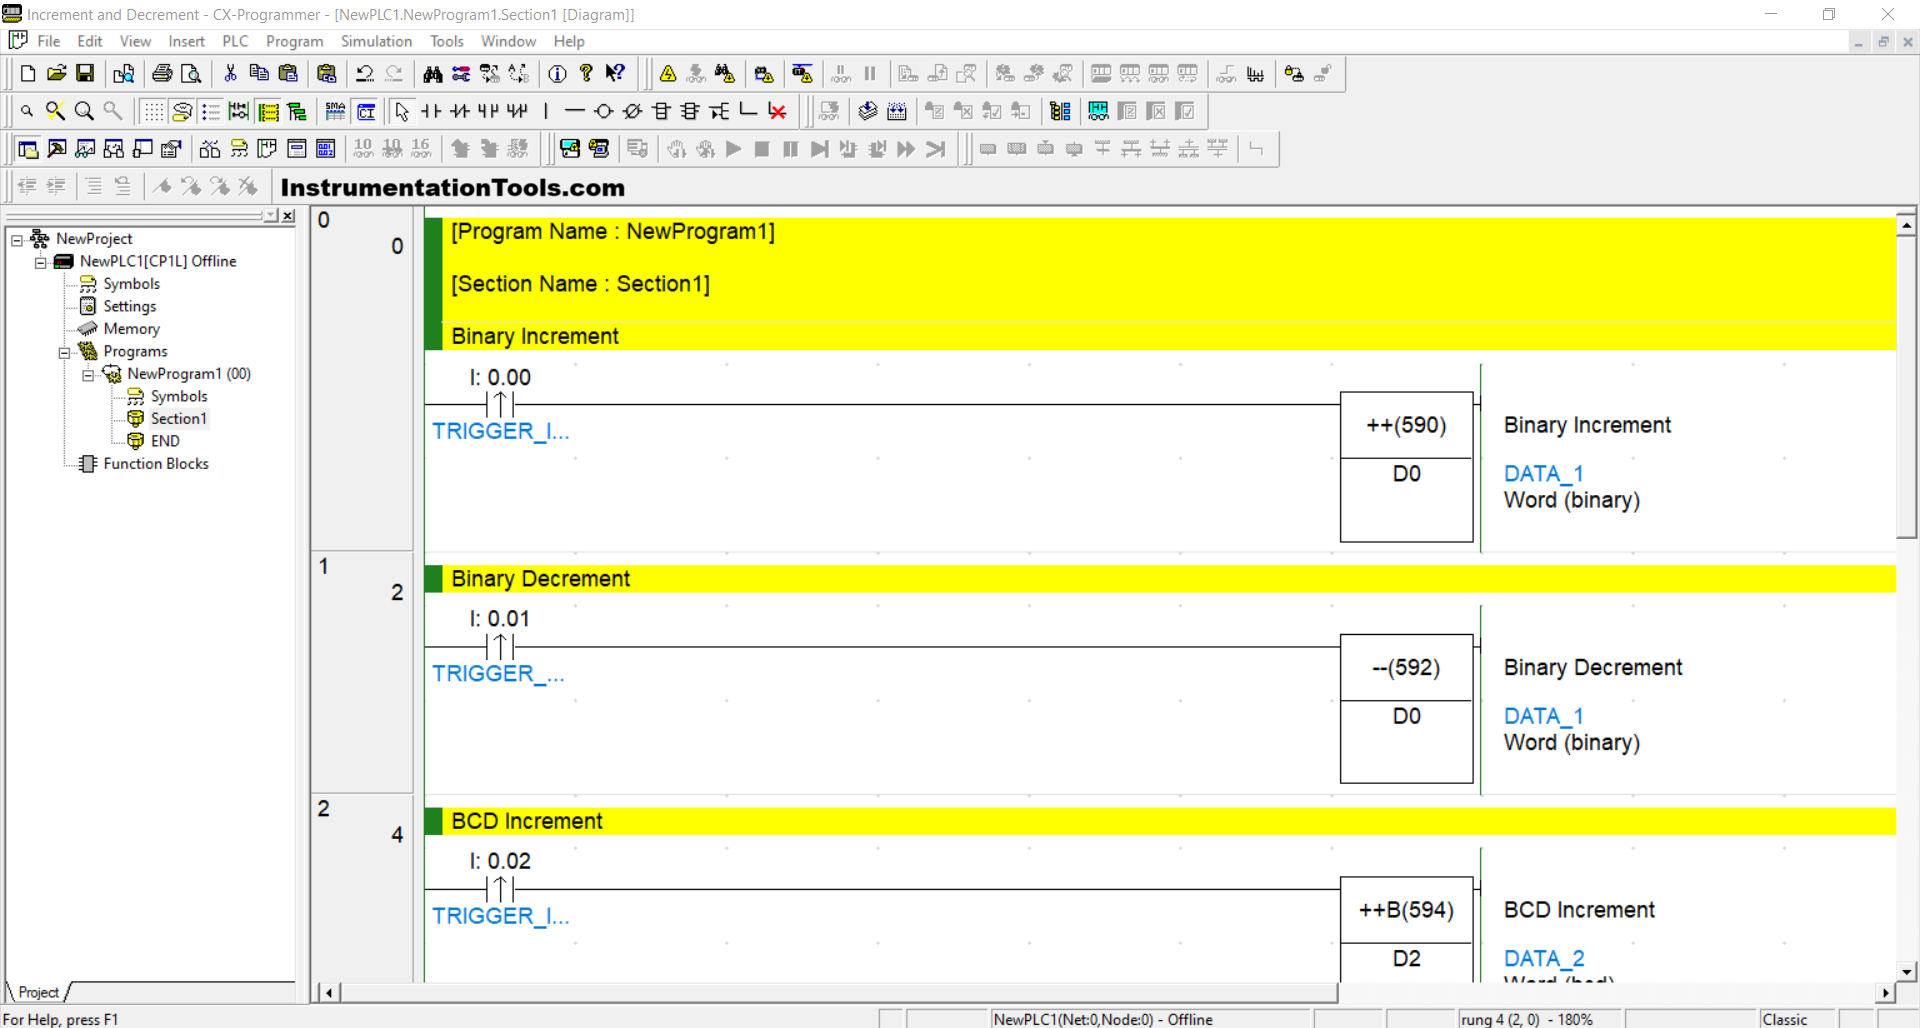
Task: Insert a New Contact OR
Action: click(488, 111)
